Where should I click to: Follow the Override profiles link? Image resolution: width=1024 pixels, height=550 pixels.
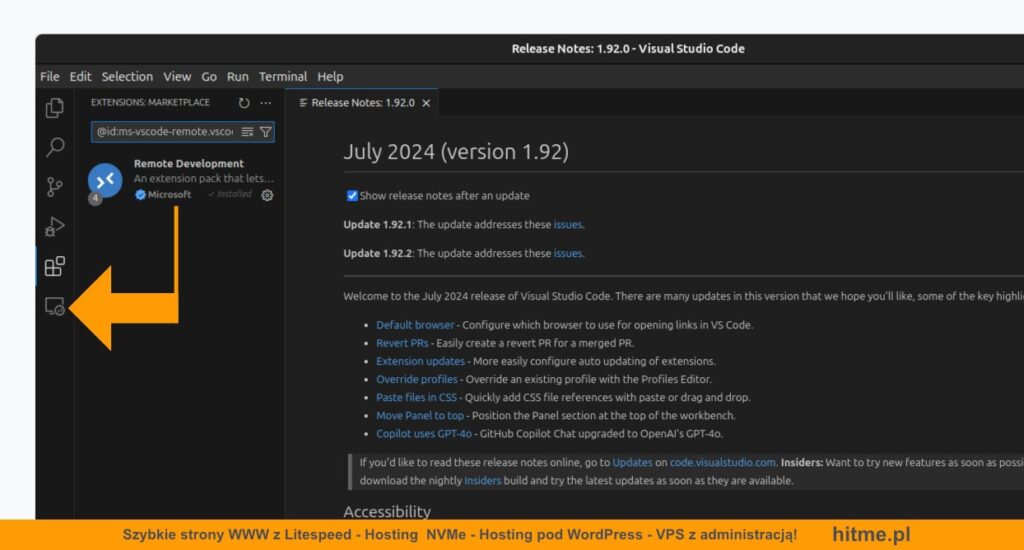[417, 379]
